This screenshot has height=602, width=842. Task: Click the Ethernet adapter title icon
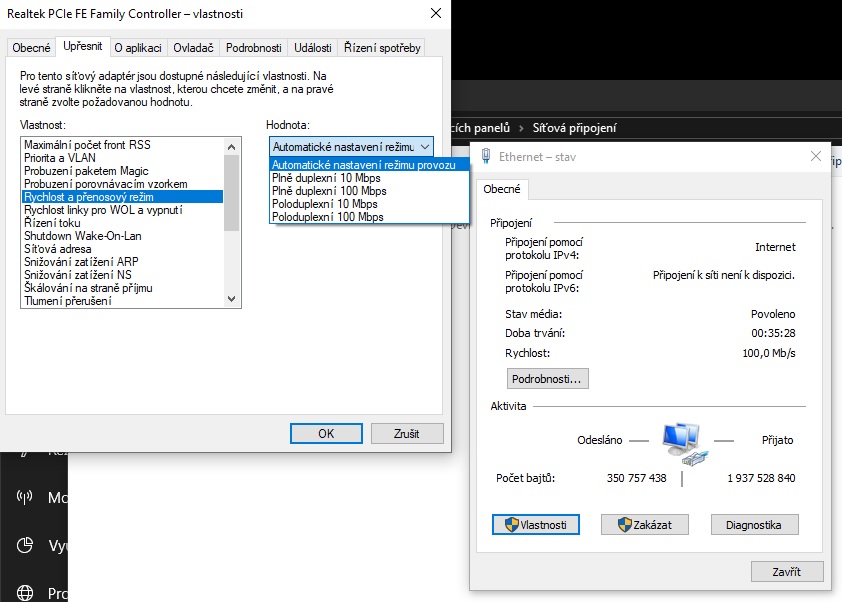pyautogui.click(x=486, y=156)
